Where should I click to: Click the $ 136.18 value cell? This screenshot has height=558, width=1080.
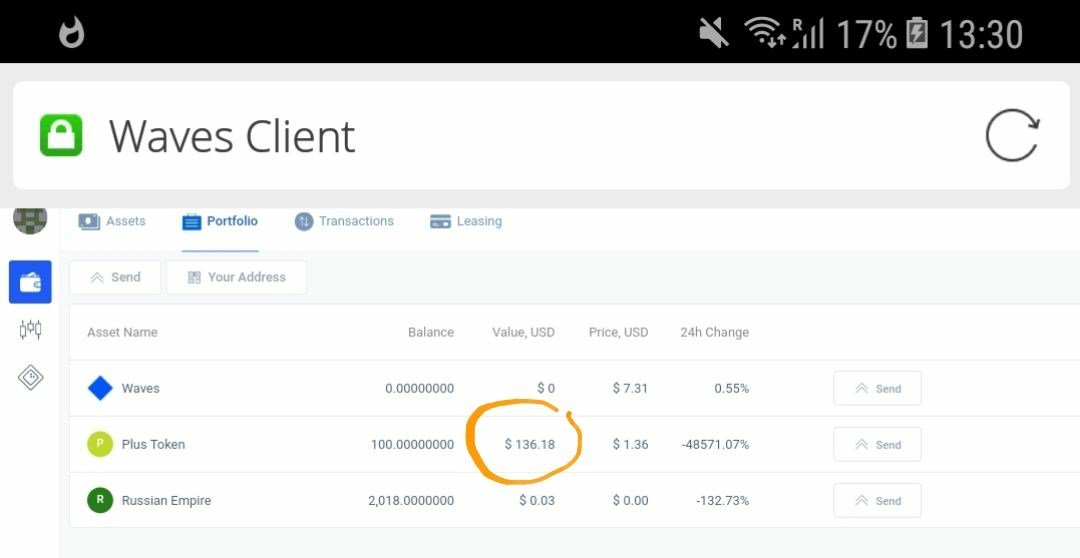point(530,444)
